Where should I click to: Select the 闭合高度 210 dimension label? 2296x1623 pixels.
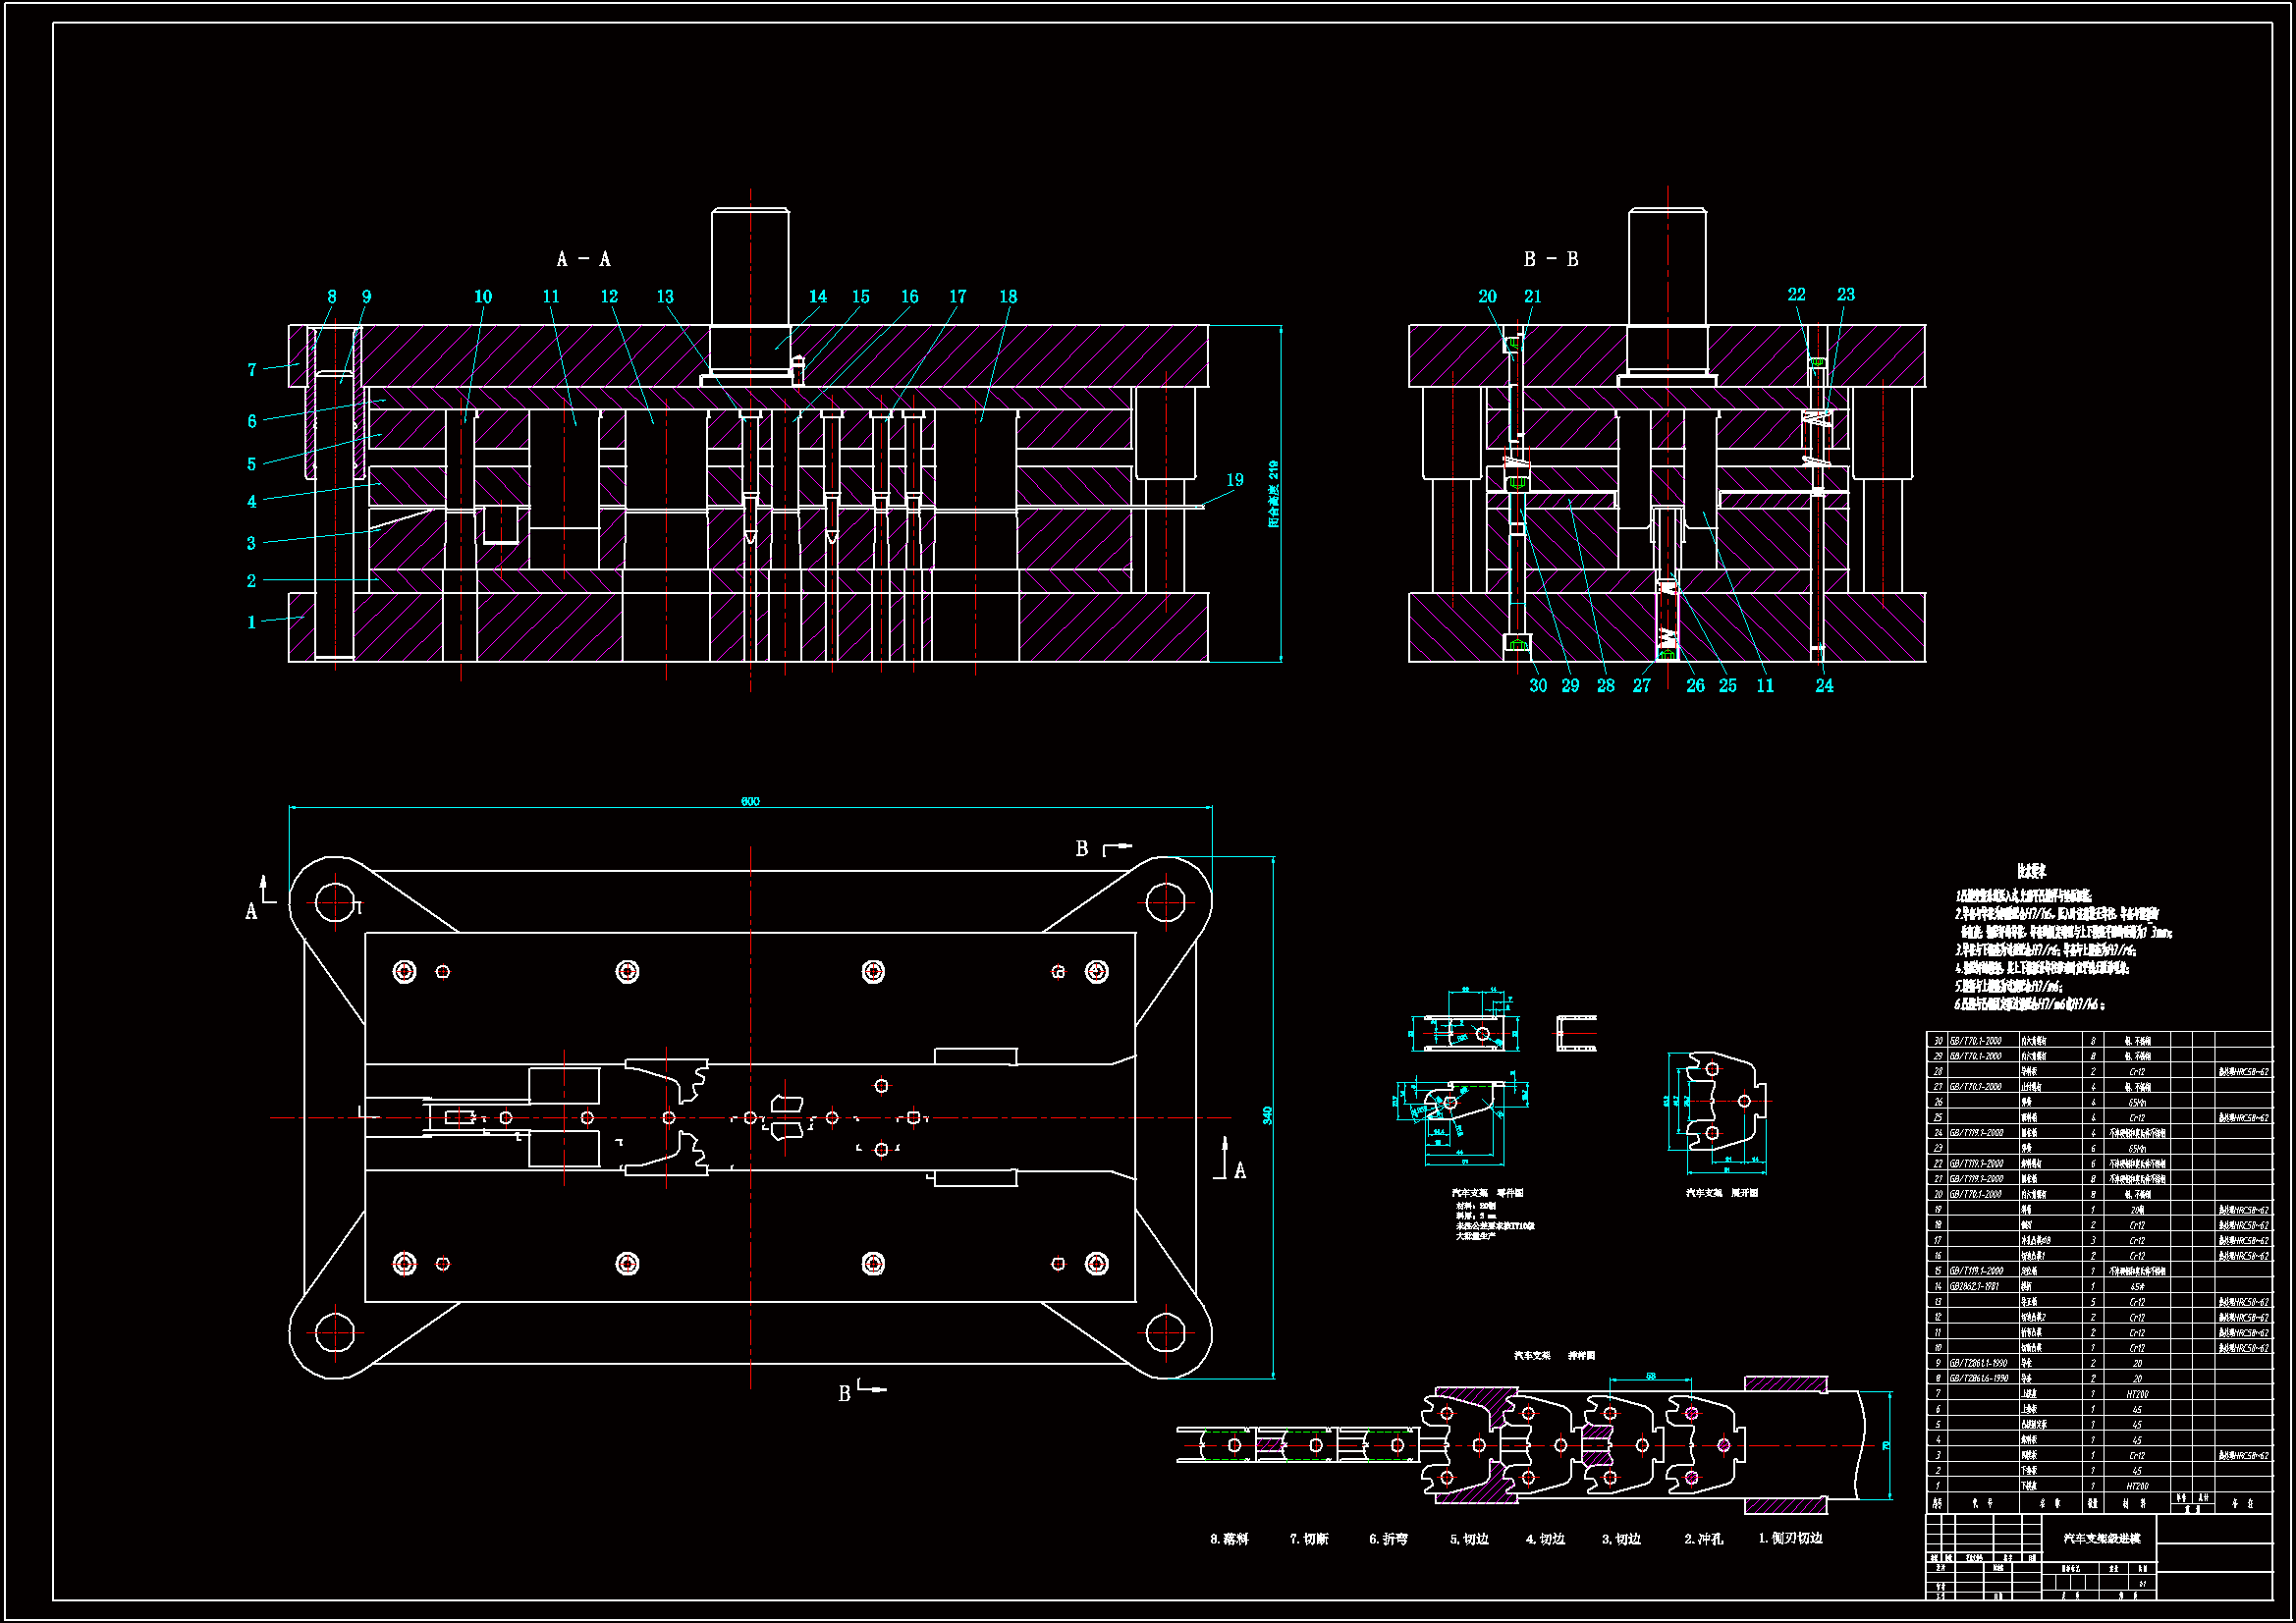point(1273,494)
